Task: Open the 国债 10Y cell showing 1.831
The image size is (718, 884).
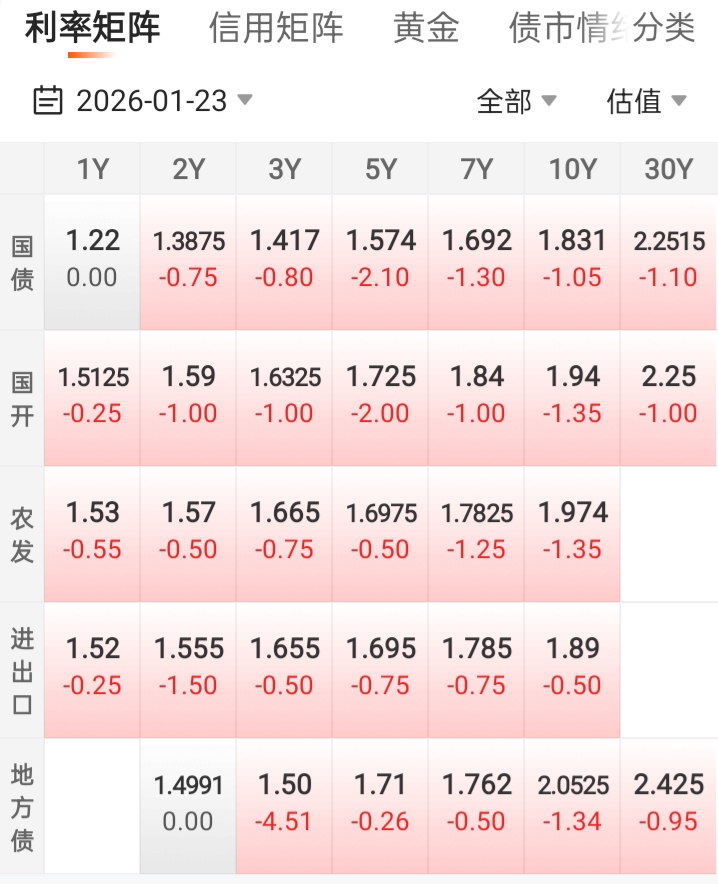Action: pyautogui.click(x=572, y=258)
